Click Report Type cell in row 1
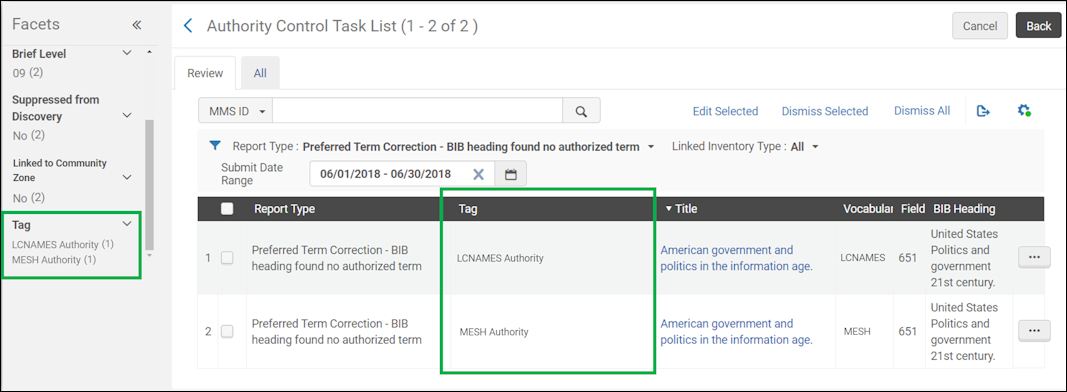The width and height of the screenshot is (1067, 392). tap(337, 258)
